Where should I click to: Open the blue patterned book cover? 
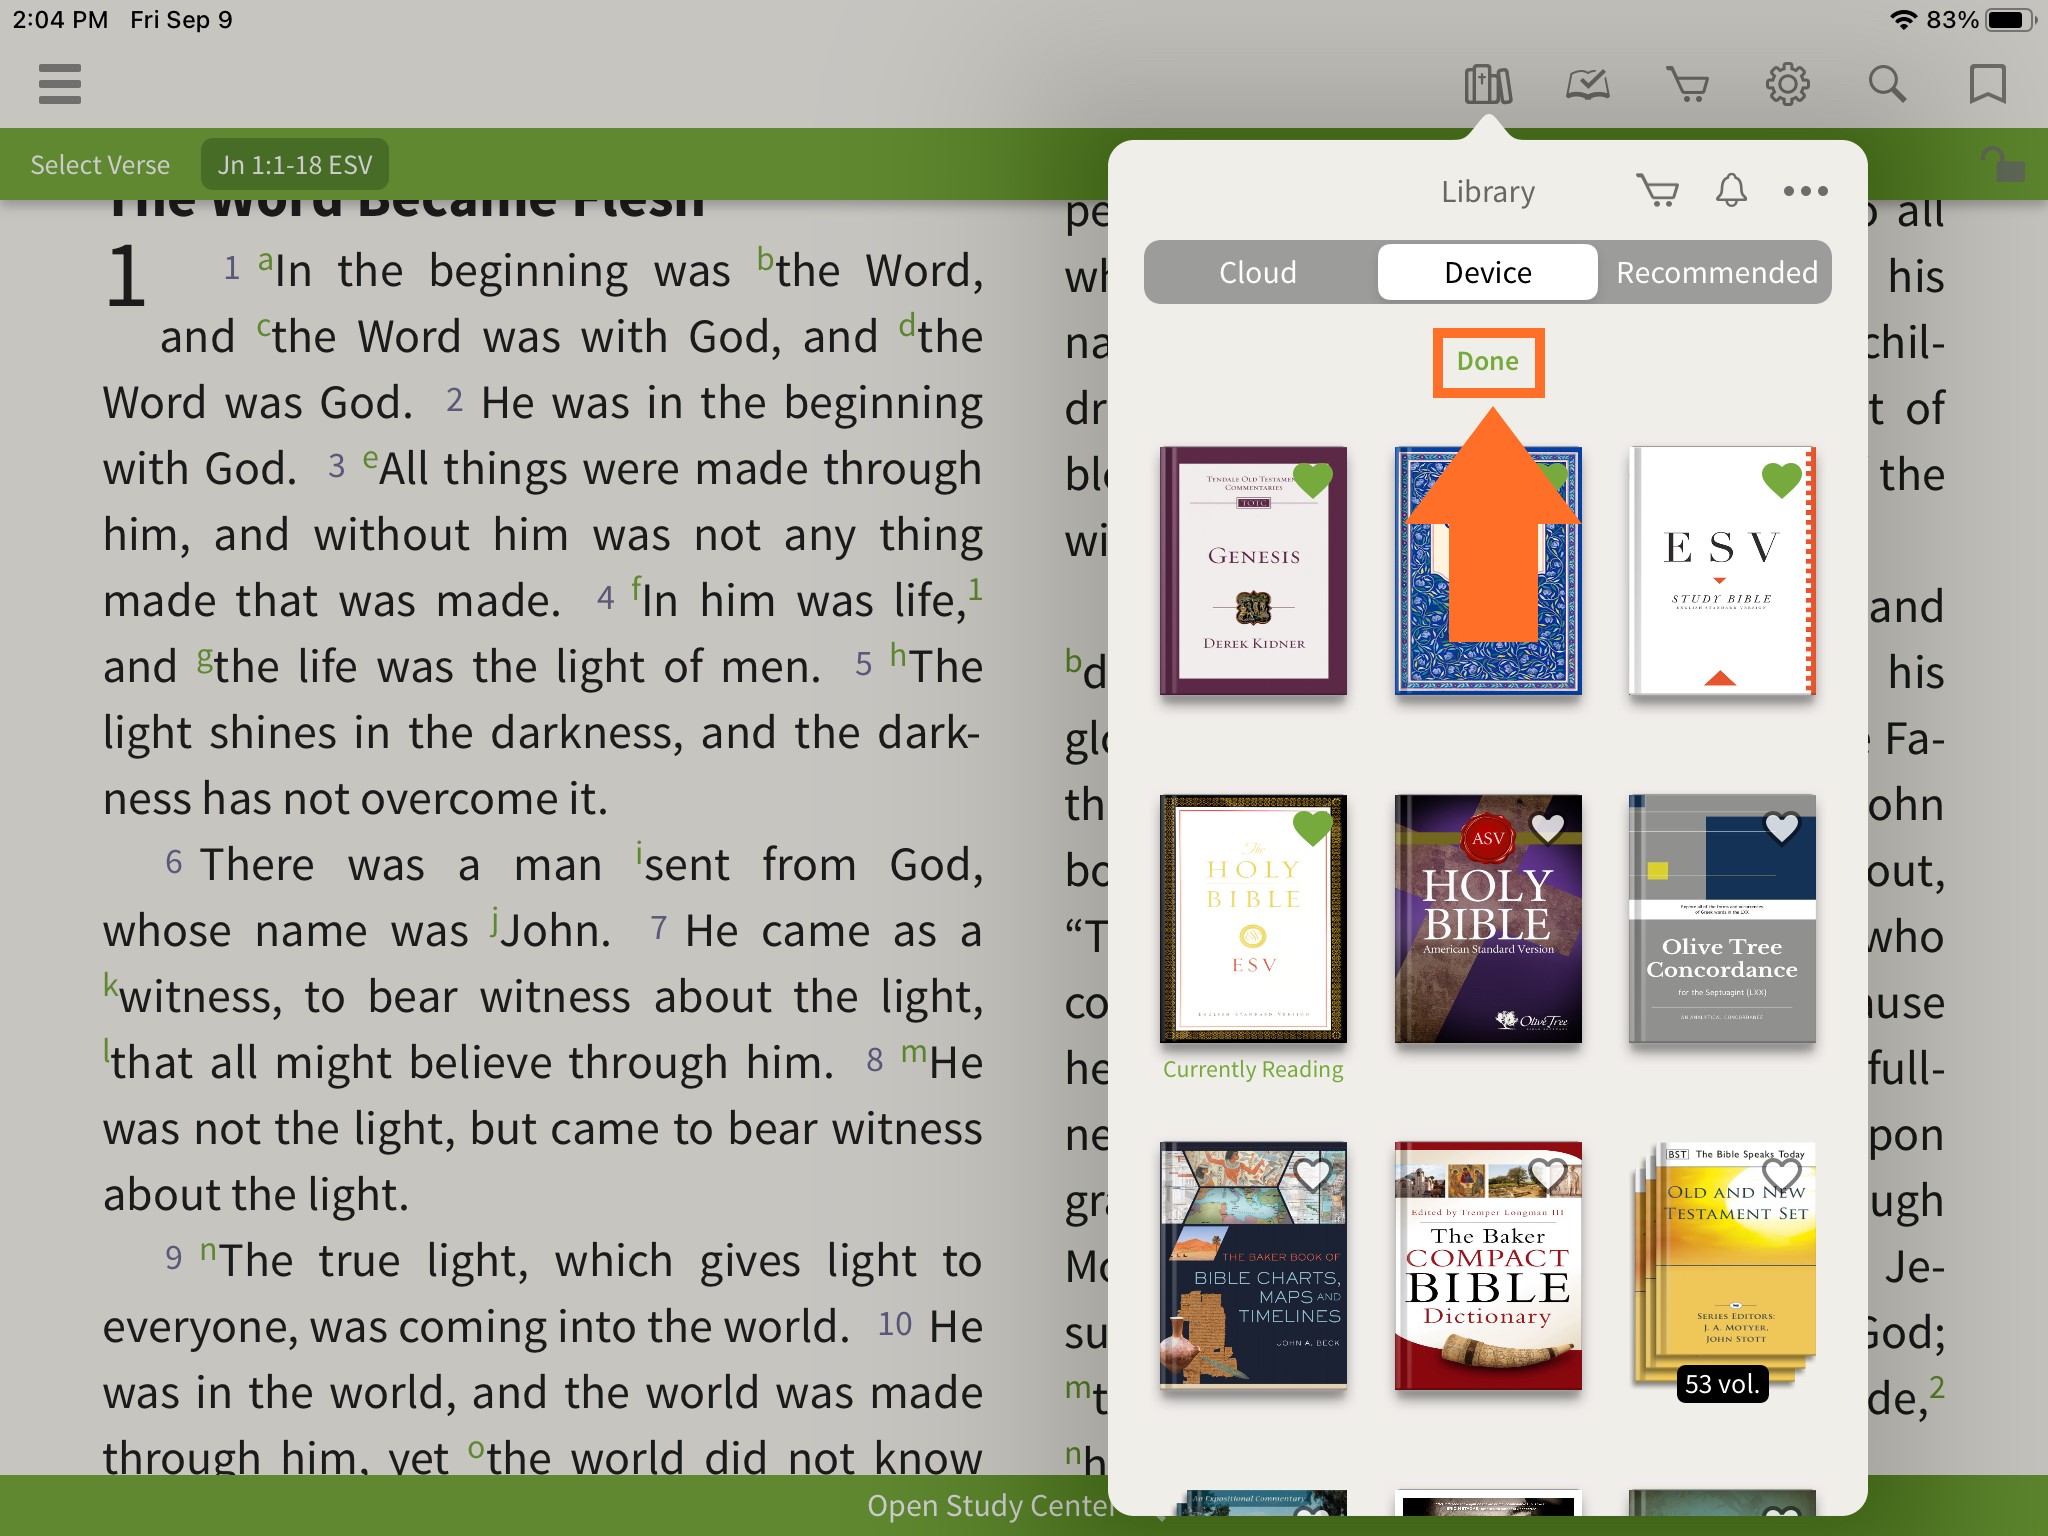coord(1488,570)
